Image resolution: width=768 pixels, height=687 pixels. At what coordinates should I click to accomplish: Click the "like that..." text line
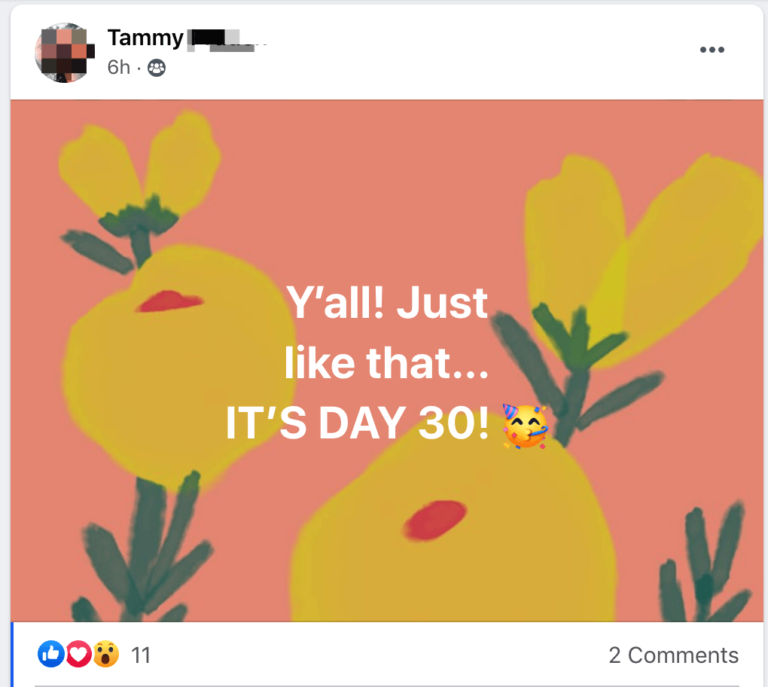386,365
